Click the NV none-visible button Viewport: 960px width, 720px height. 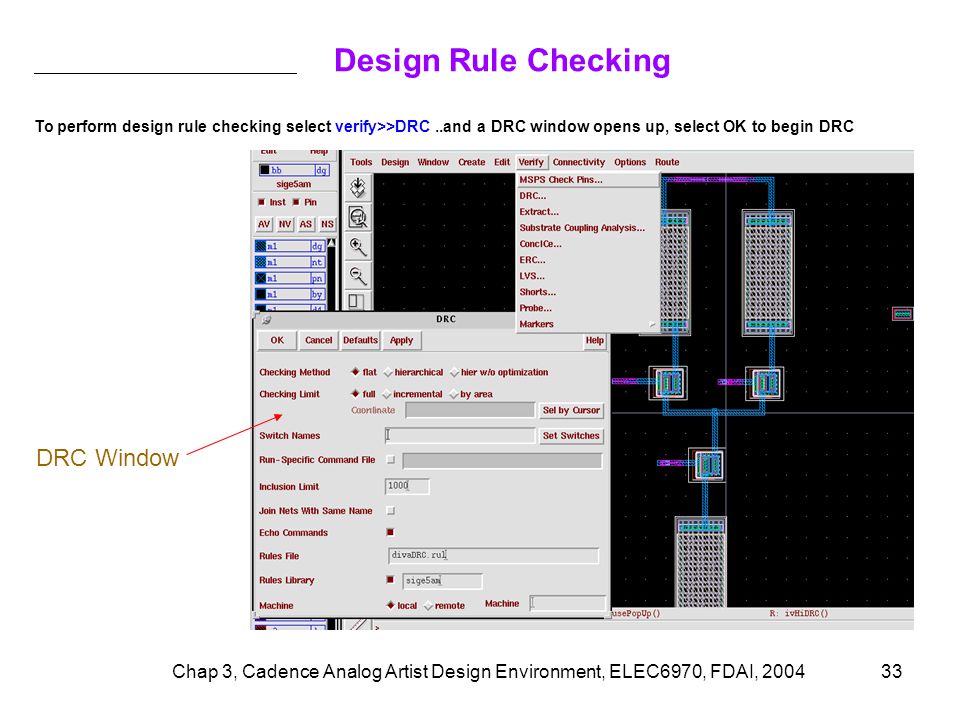[285, 224]
